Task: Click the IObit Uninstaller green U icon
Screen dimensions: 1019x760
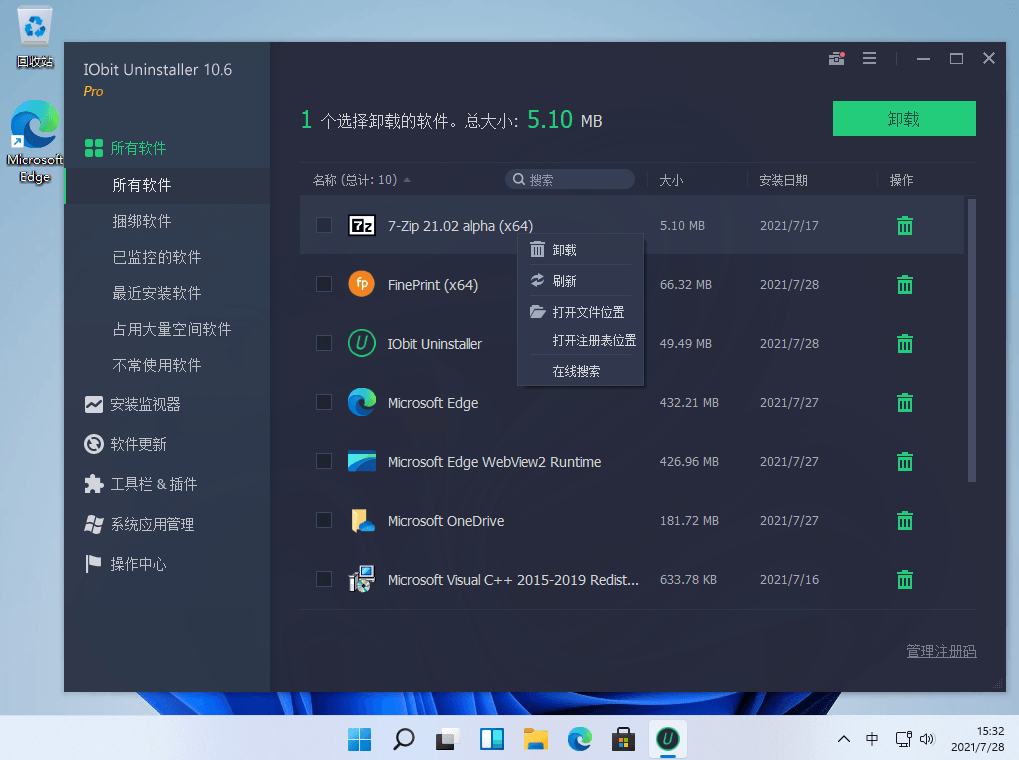Action: click(x=362, y=343)
